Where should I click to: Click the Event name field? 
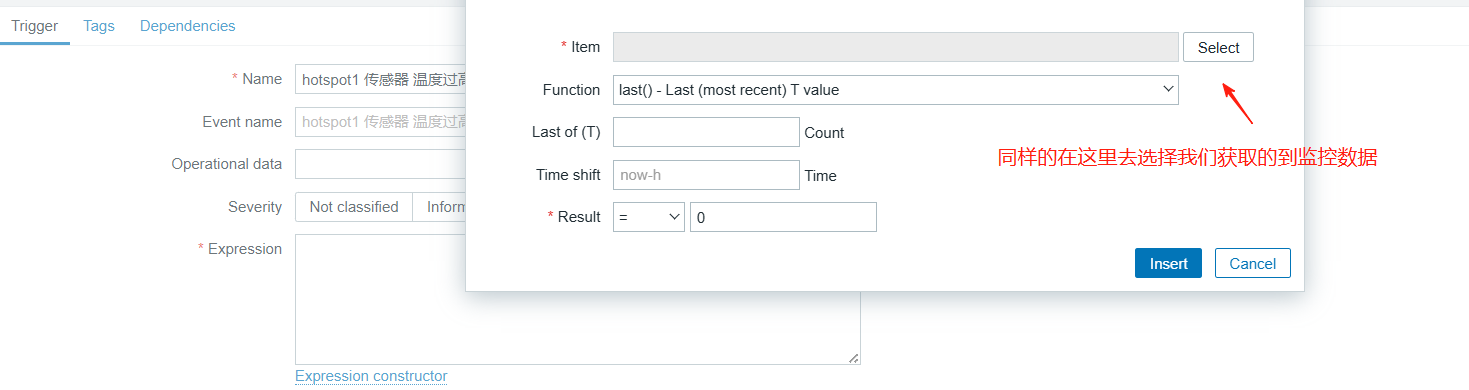[380, 122]
